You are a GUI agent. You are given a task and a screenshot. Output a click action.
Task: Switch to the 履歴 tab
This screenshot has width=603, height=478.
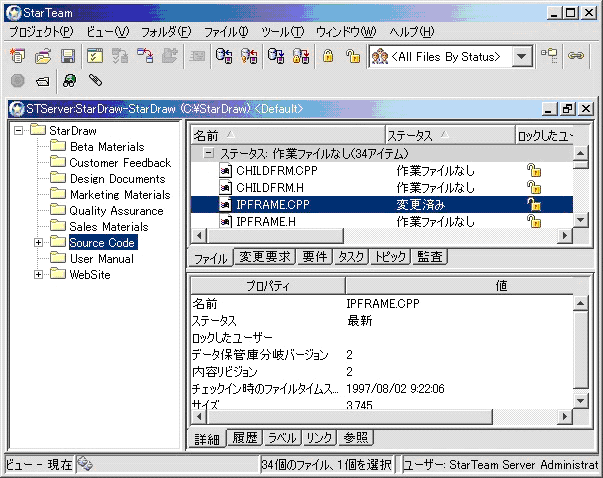245,438
